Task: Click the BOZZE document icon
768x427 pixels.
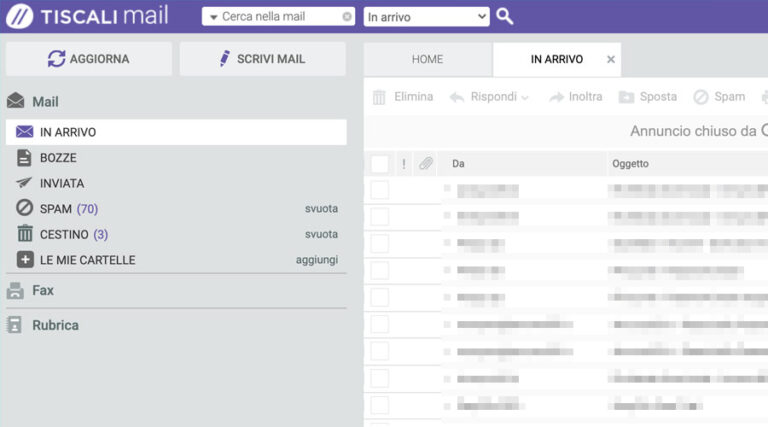Action: click(24, 158)
